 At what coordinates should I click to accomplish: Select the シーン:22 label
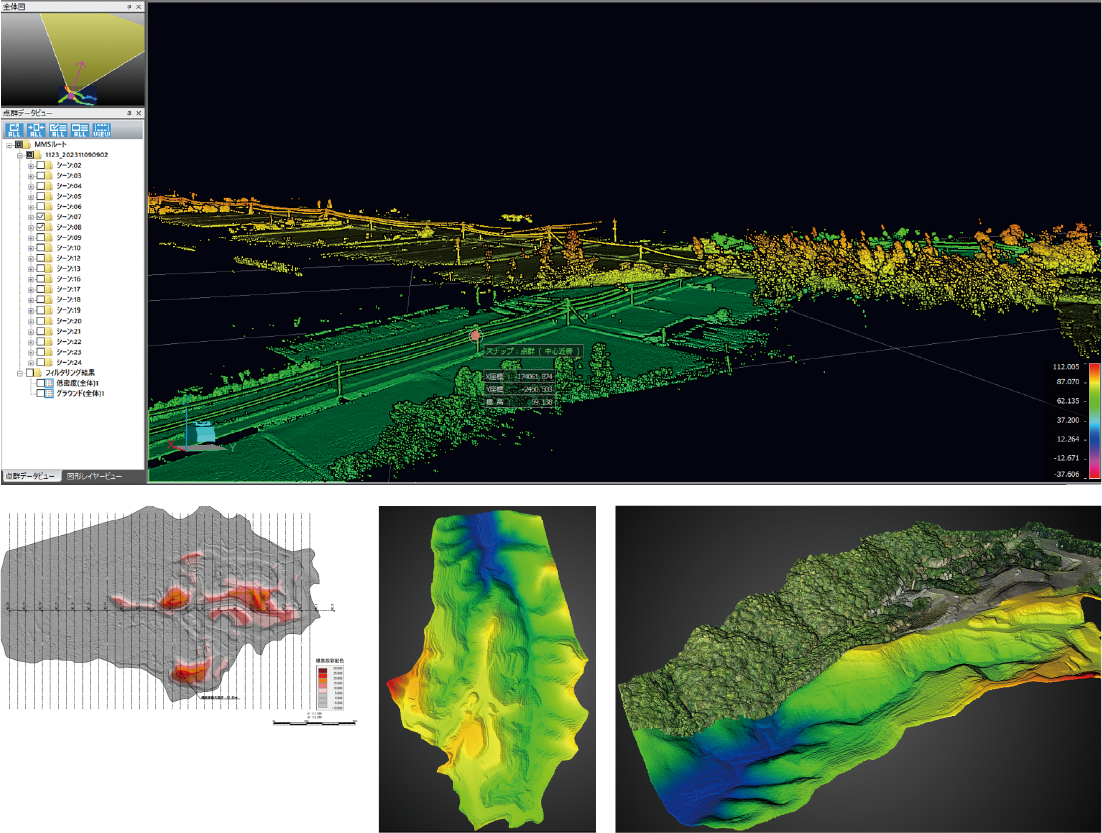tap(69, 342)
